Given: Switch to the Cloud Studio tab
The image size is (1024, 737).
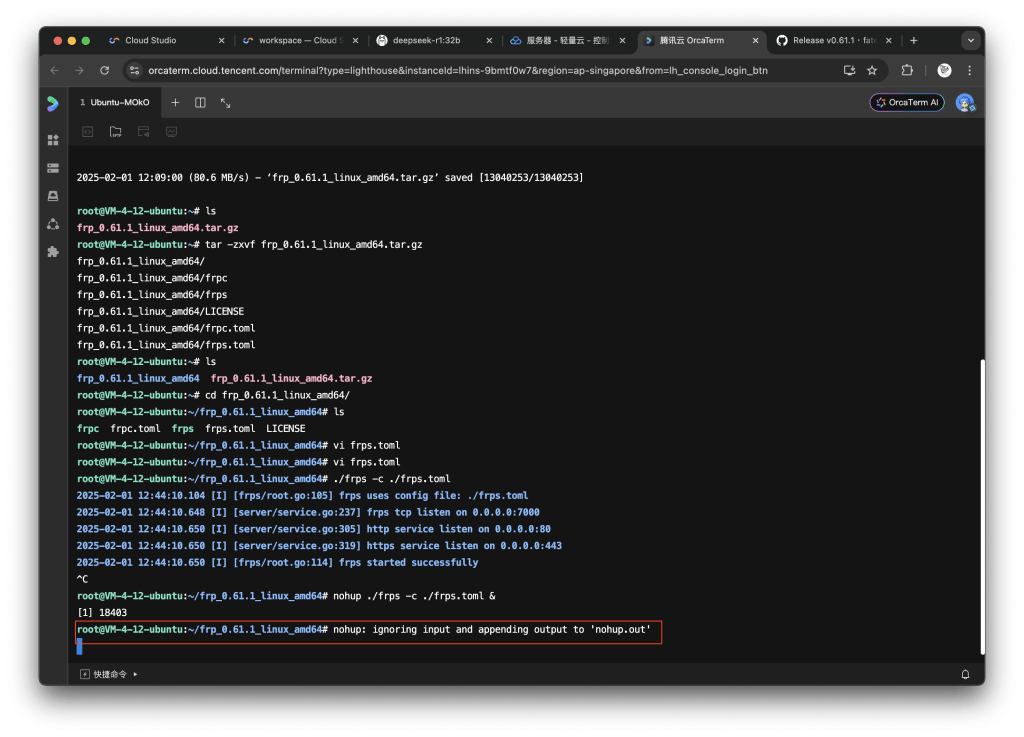Looking at the screenshot, I should point(167,40).
